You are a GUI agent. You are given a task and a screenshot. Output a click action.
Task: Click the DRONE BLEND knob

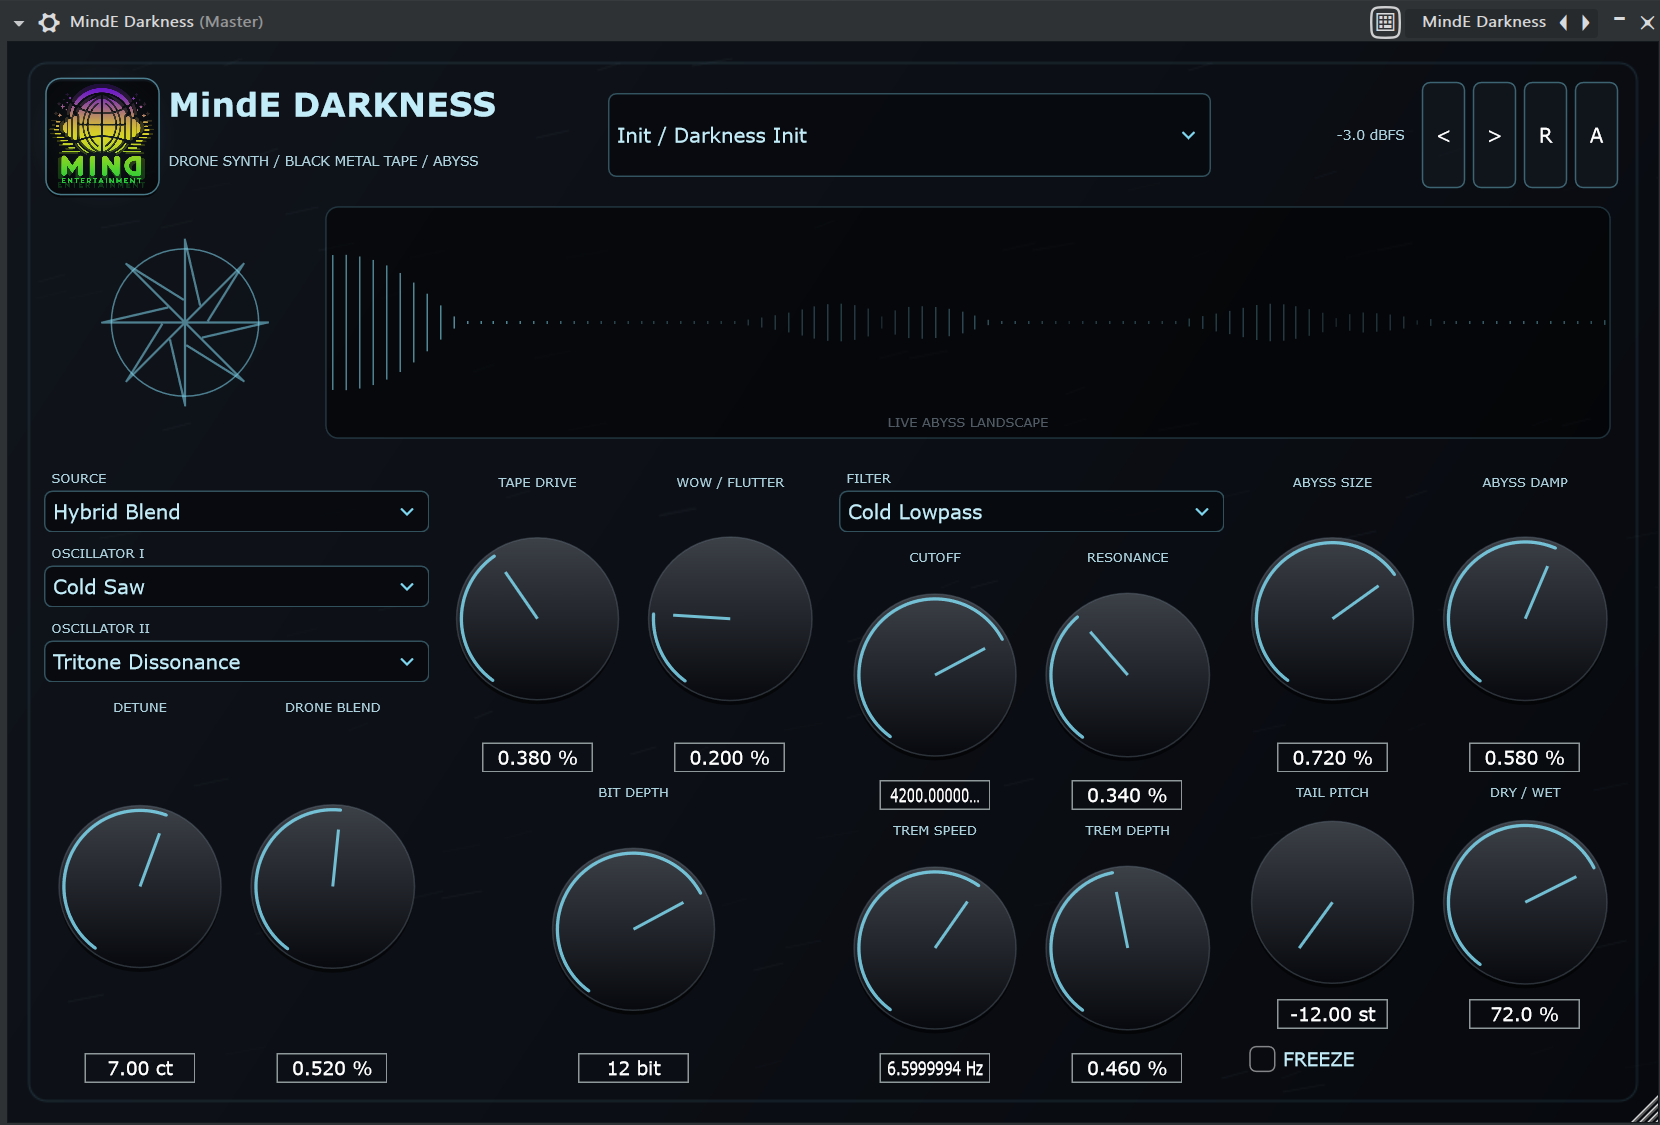(332, 886)
